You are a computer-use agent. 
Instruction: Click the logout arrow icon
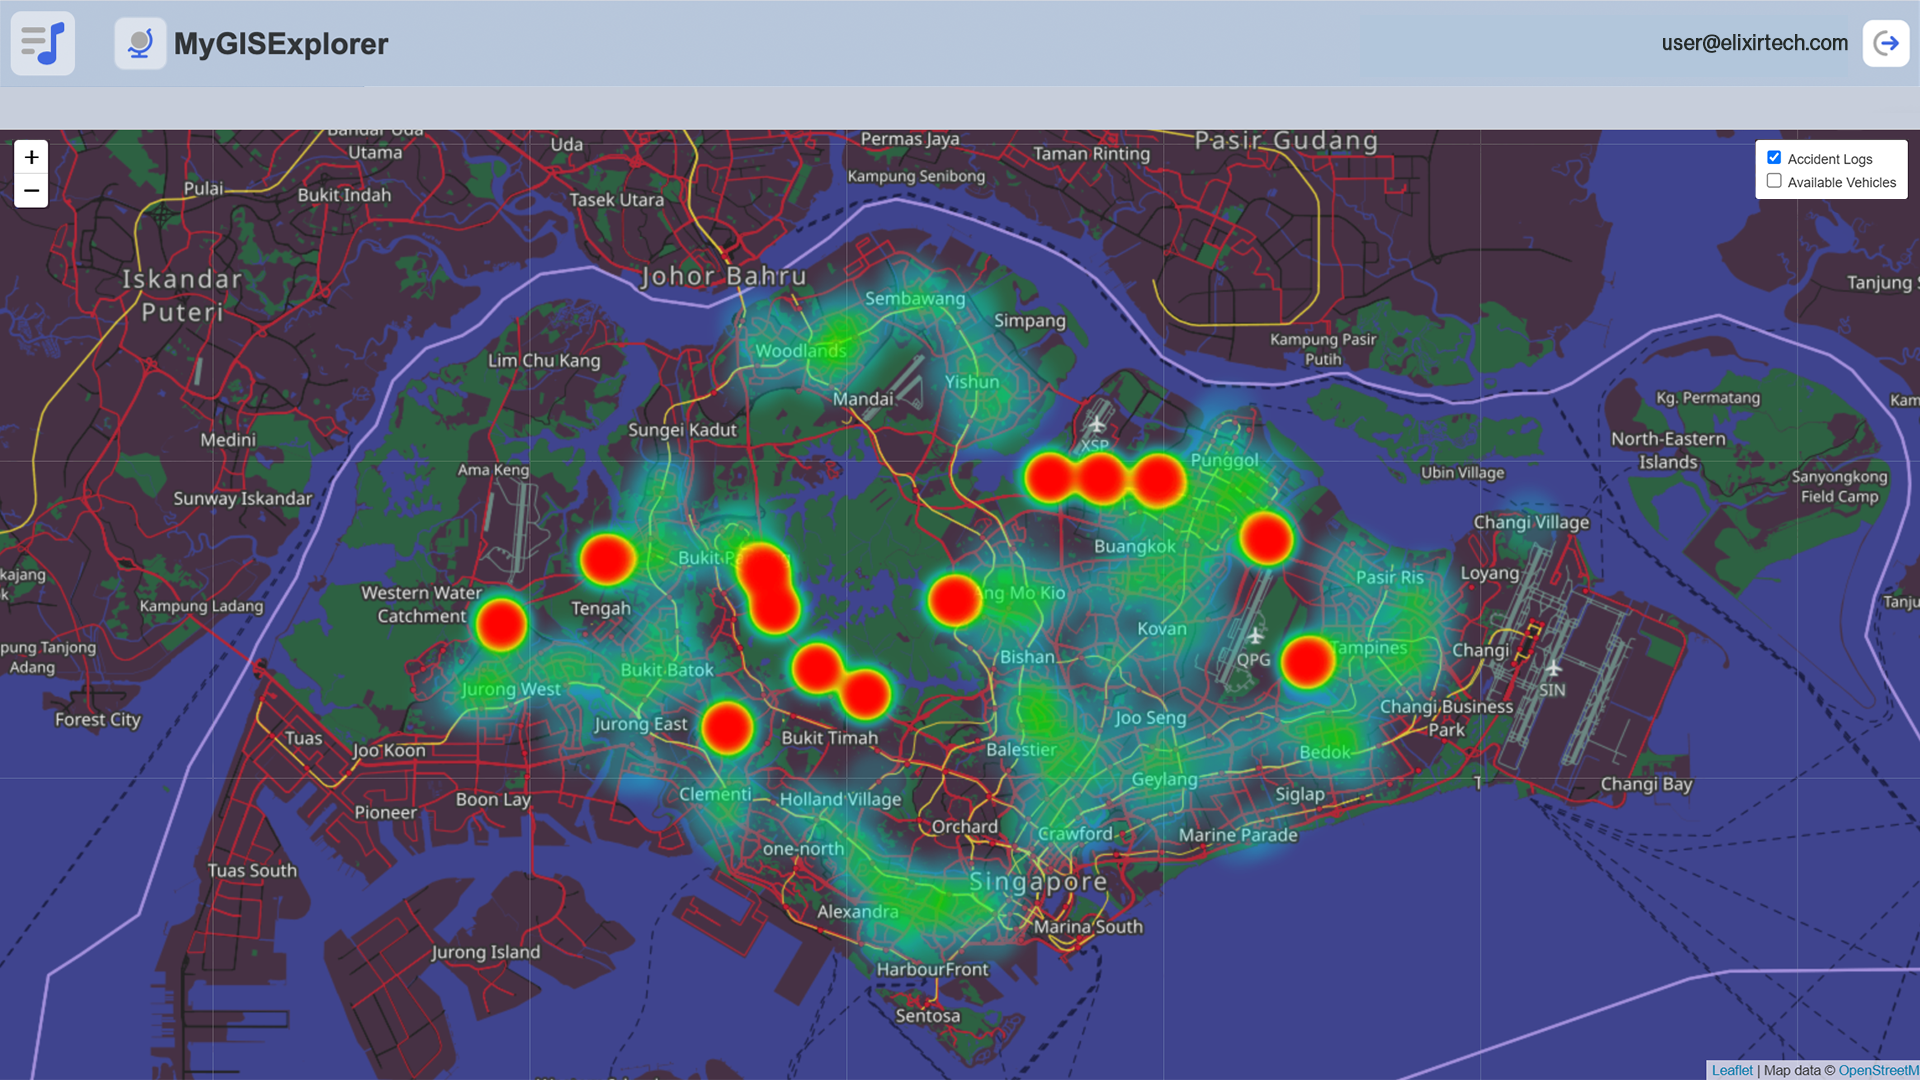click(x=1886, y=43)
